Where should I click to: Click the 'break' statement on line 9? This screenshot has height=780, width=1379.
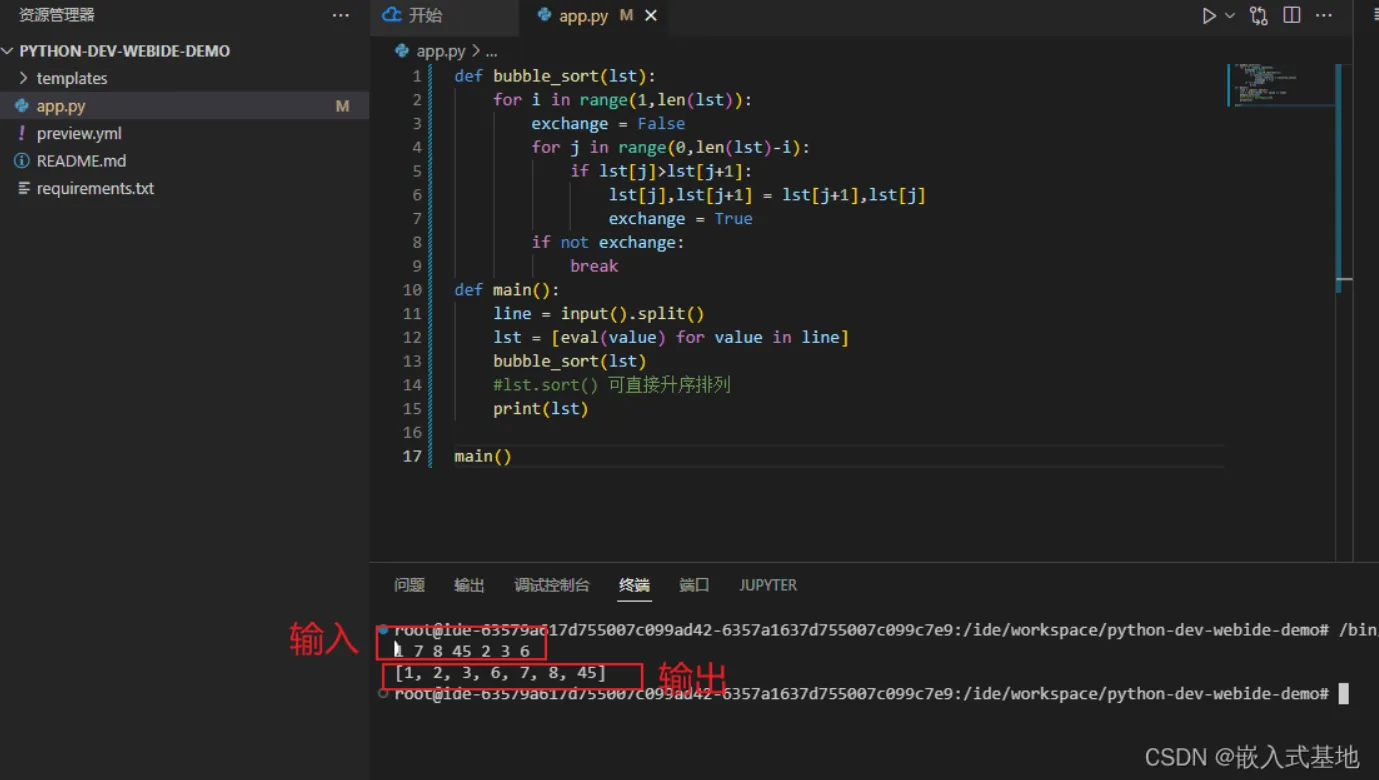tap(594, 266)
